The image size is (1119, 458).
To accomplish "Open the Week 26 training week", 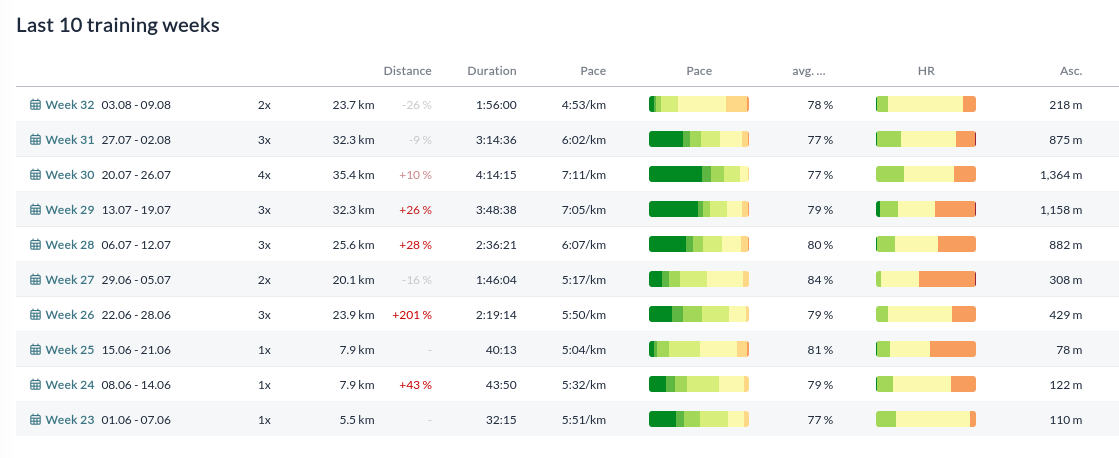I will (x=69, y=315).
